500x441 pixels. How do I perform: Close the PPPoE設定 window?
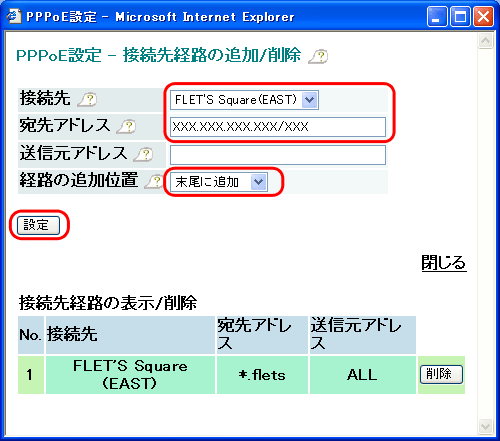coord(483,17)
